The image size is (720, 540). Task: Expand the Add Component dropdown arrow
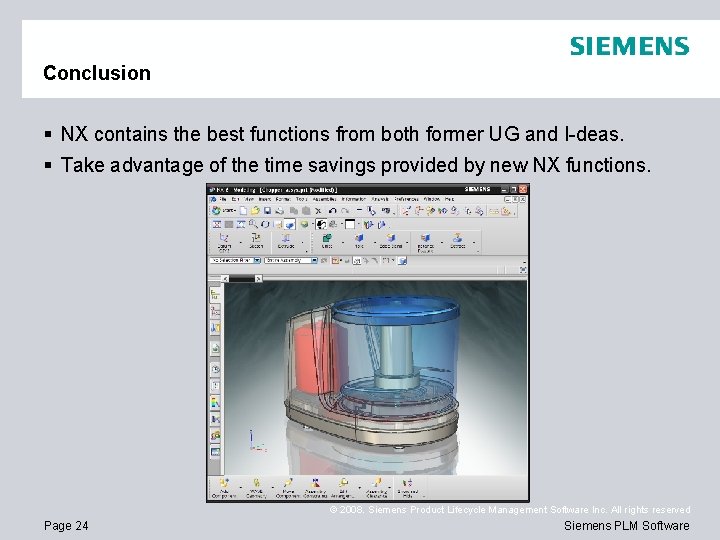click(x=241, y=487)
